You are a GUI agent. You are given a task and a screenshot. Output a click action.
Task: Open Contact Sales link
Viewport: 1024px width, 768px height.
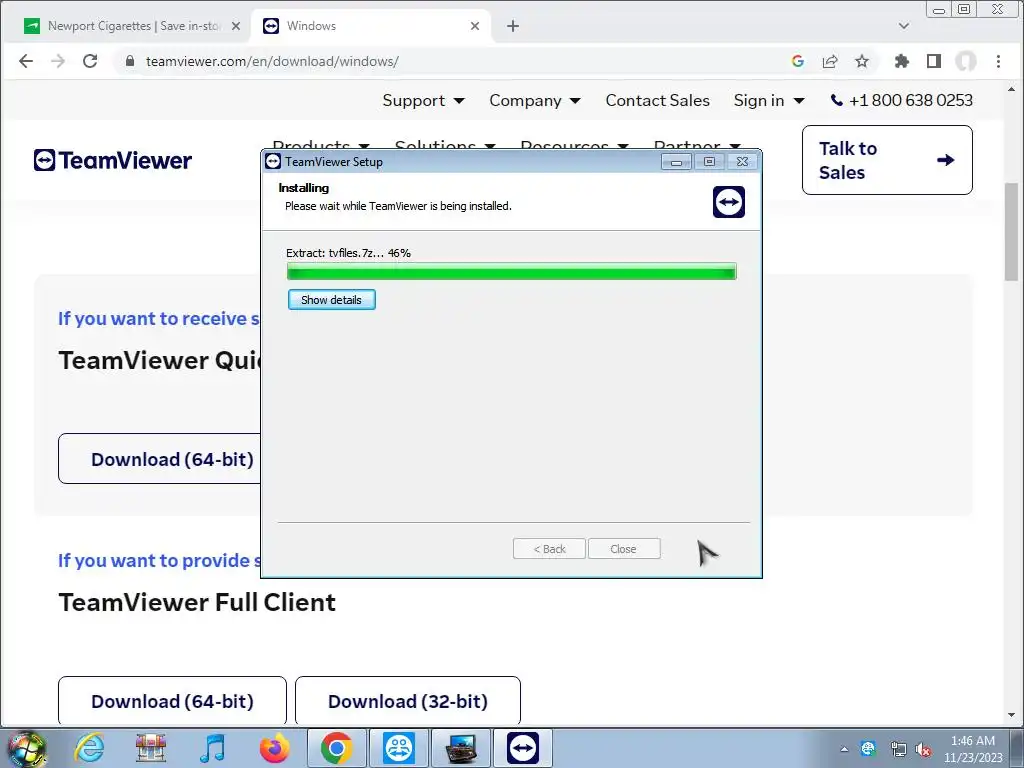click(x=657, y=101)
